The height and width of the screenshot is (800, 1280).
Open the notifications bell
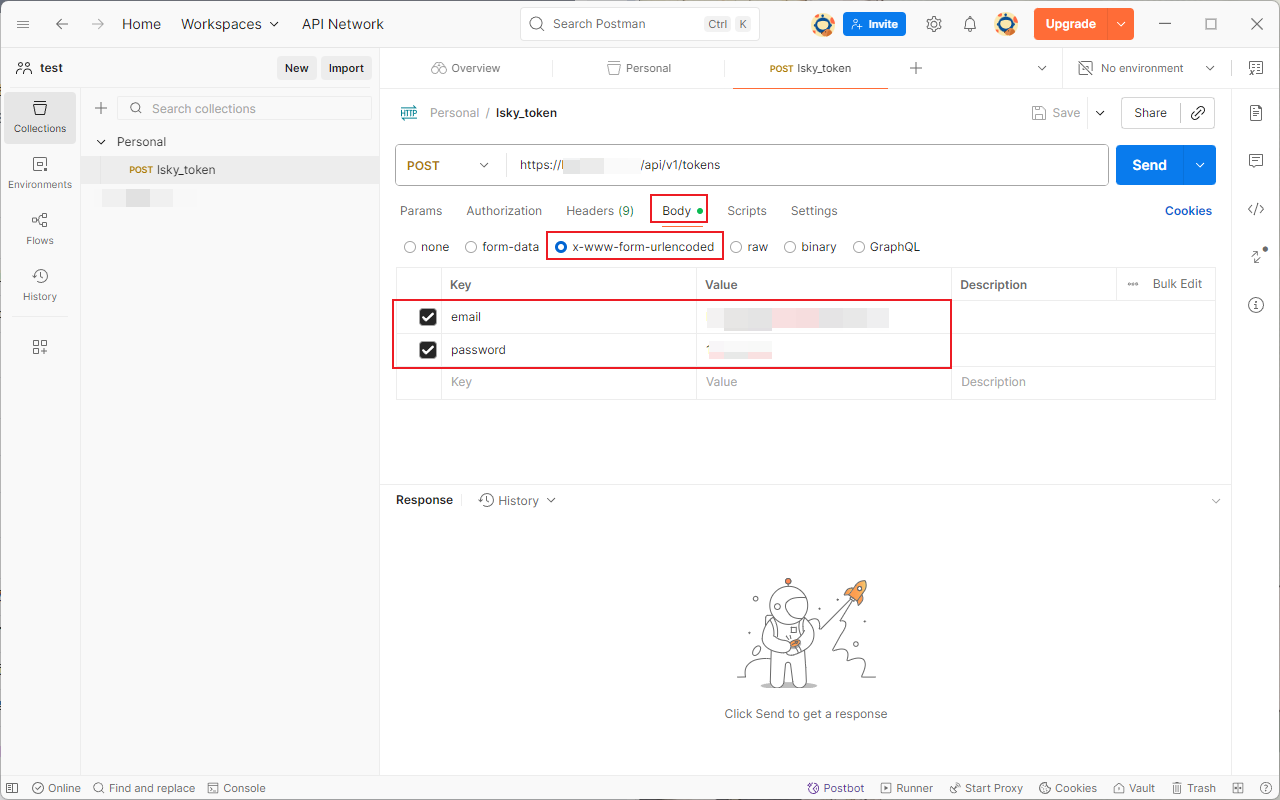click(970, 24)
